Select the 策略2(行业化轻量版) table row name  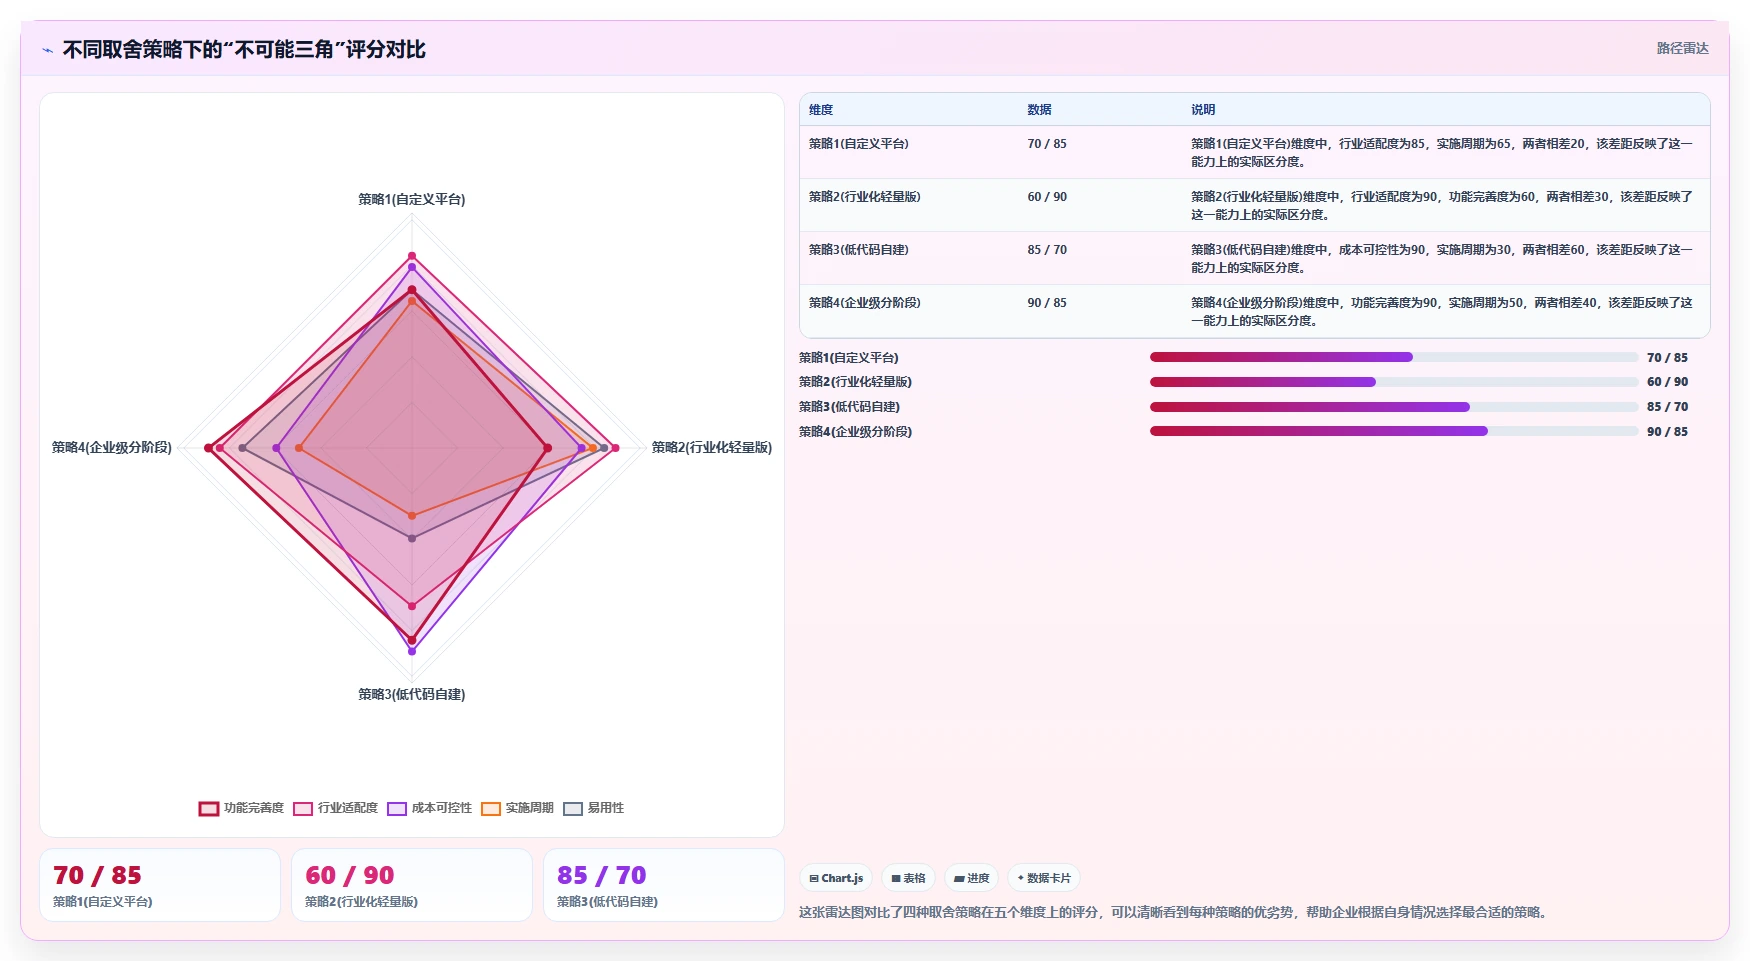coord(864,197)
